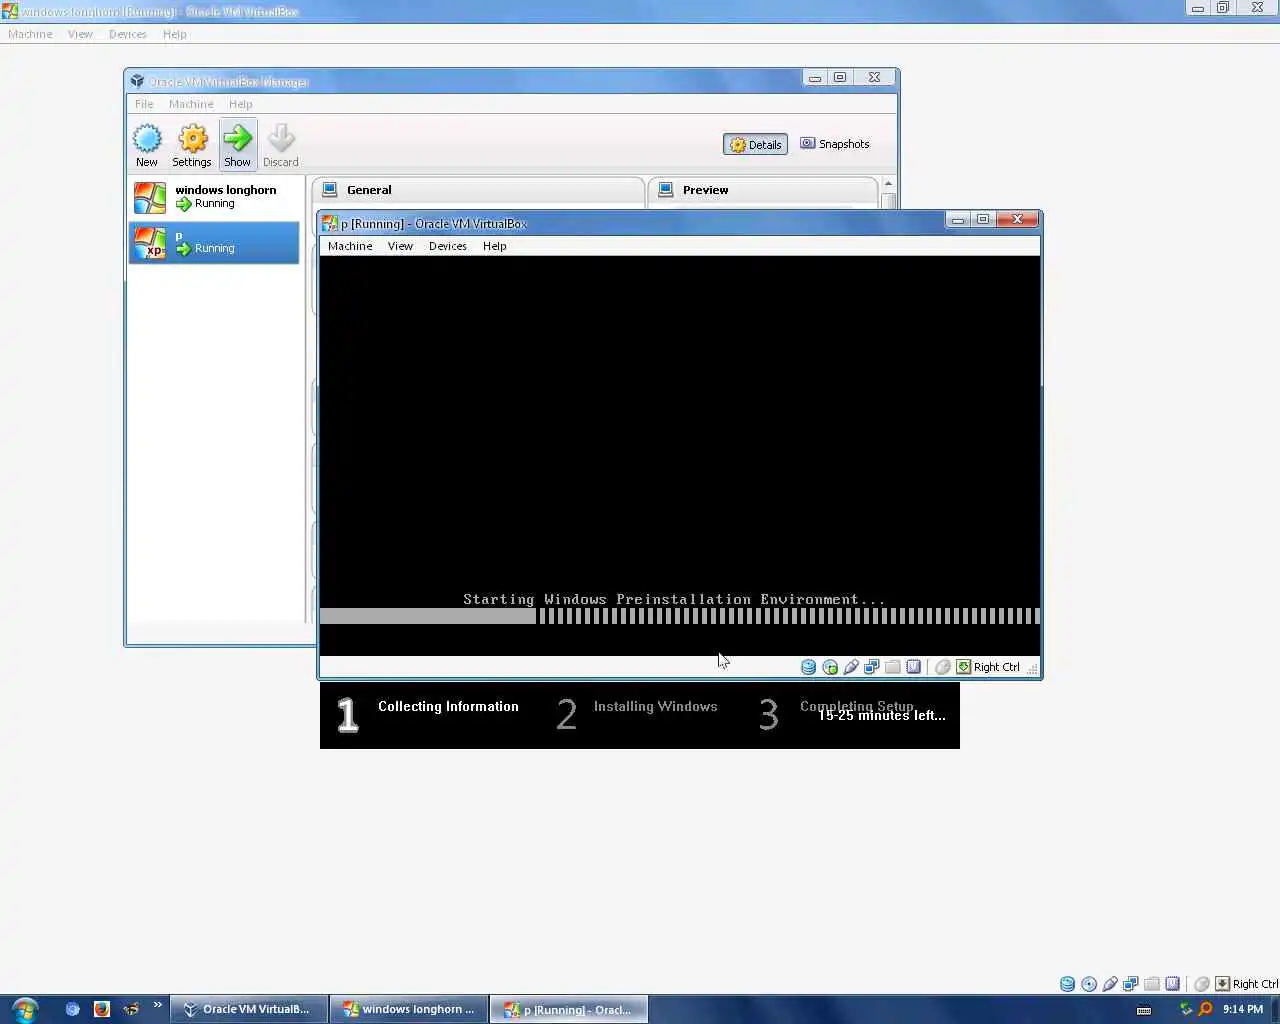Launch Firefox from quick launch bar
1280x1024 pixels.
pyautogui.click(x=101, y=1009)
